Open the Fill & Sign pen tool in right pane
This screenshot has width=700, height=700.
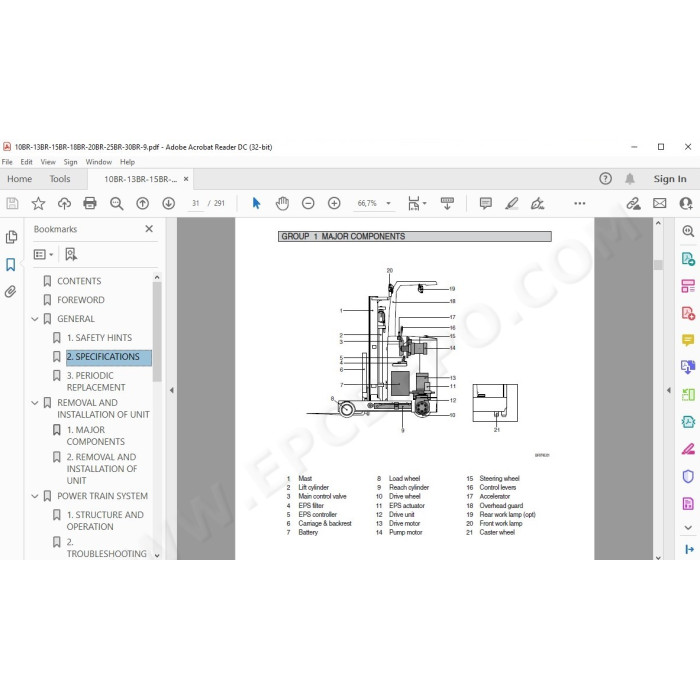click(x=688, y=449)
